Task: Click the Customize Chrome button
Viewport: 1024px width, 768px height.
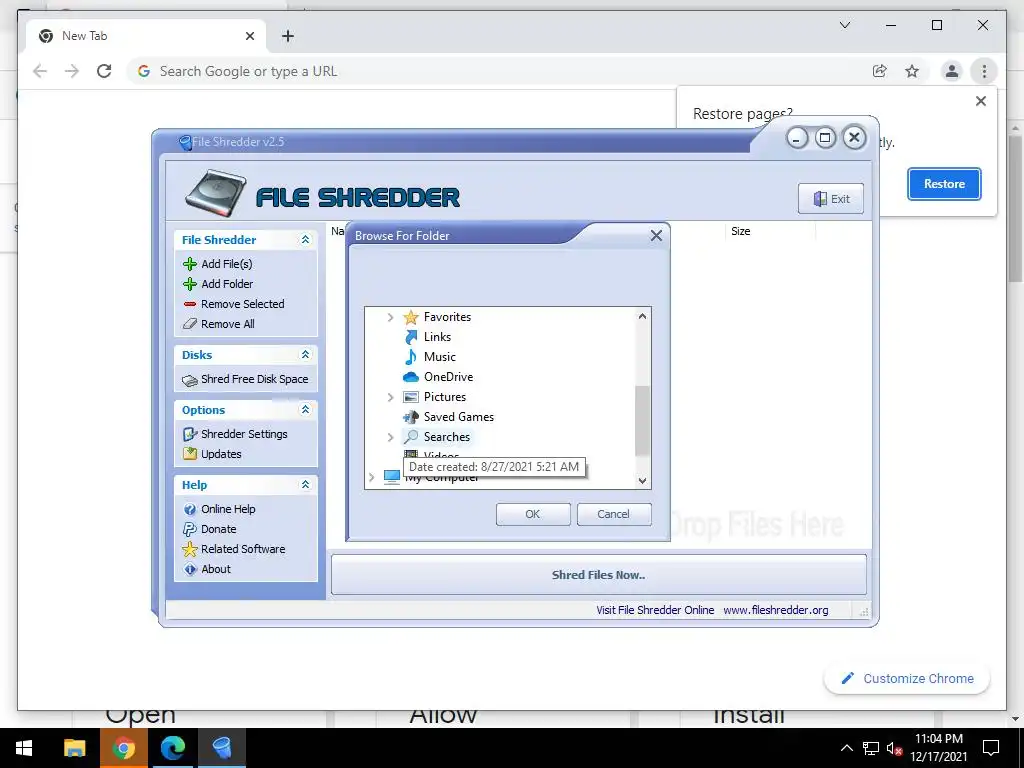Action: pyautogui.click(x=907, y=679)
